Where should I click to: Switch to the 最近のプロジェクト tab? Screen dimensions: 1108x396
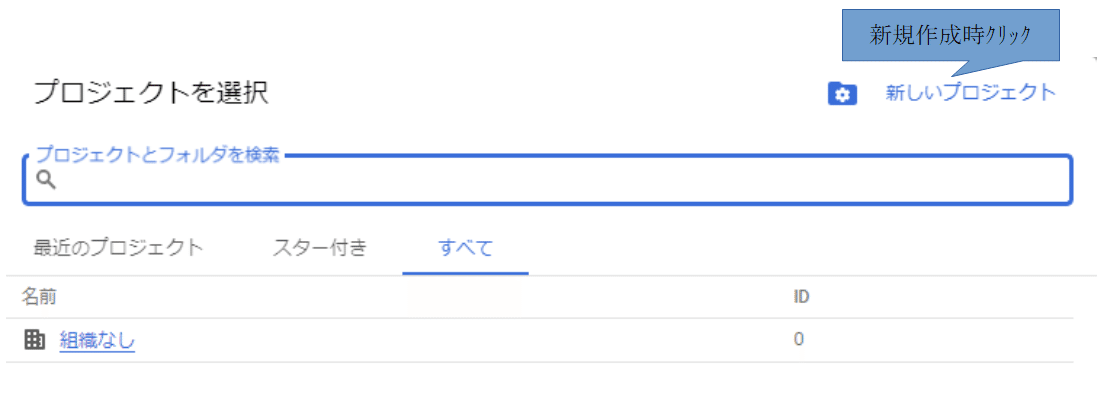click(119, 248)
